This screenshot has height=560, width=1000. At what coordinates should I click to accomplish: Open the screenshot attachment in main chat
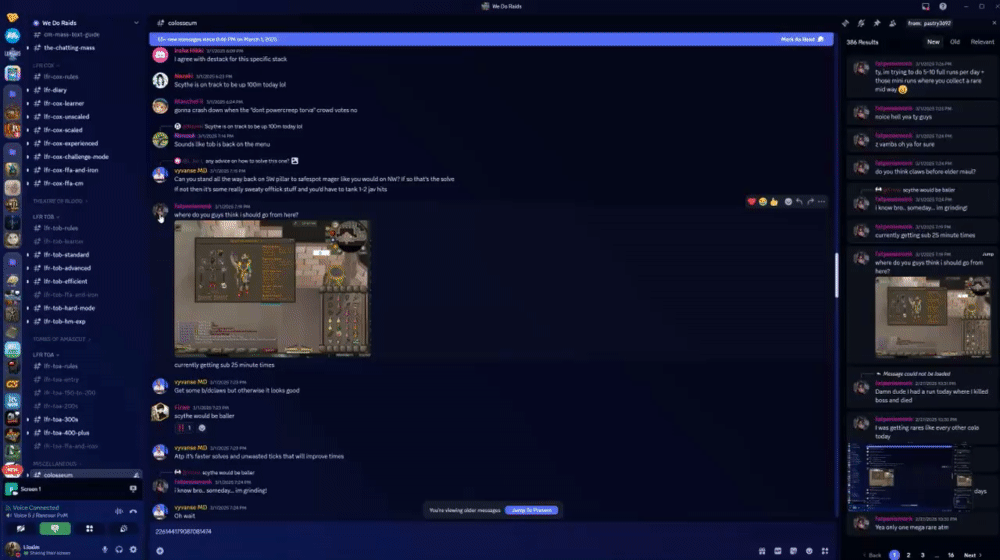tap(272, 288)
